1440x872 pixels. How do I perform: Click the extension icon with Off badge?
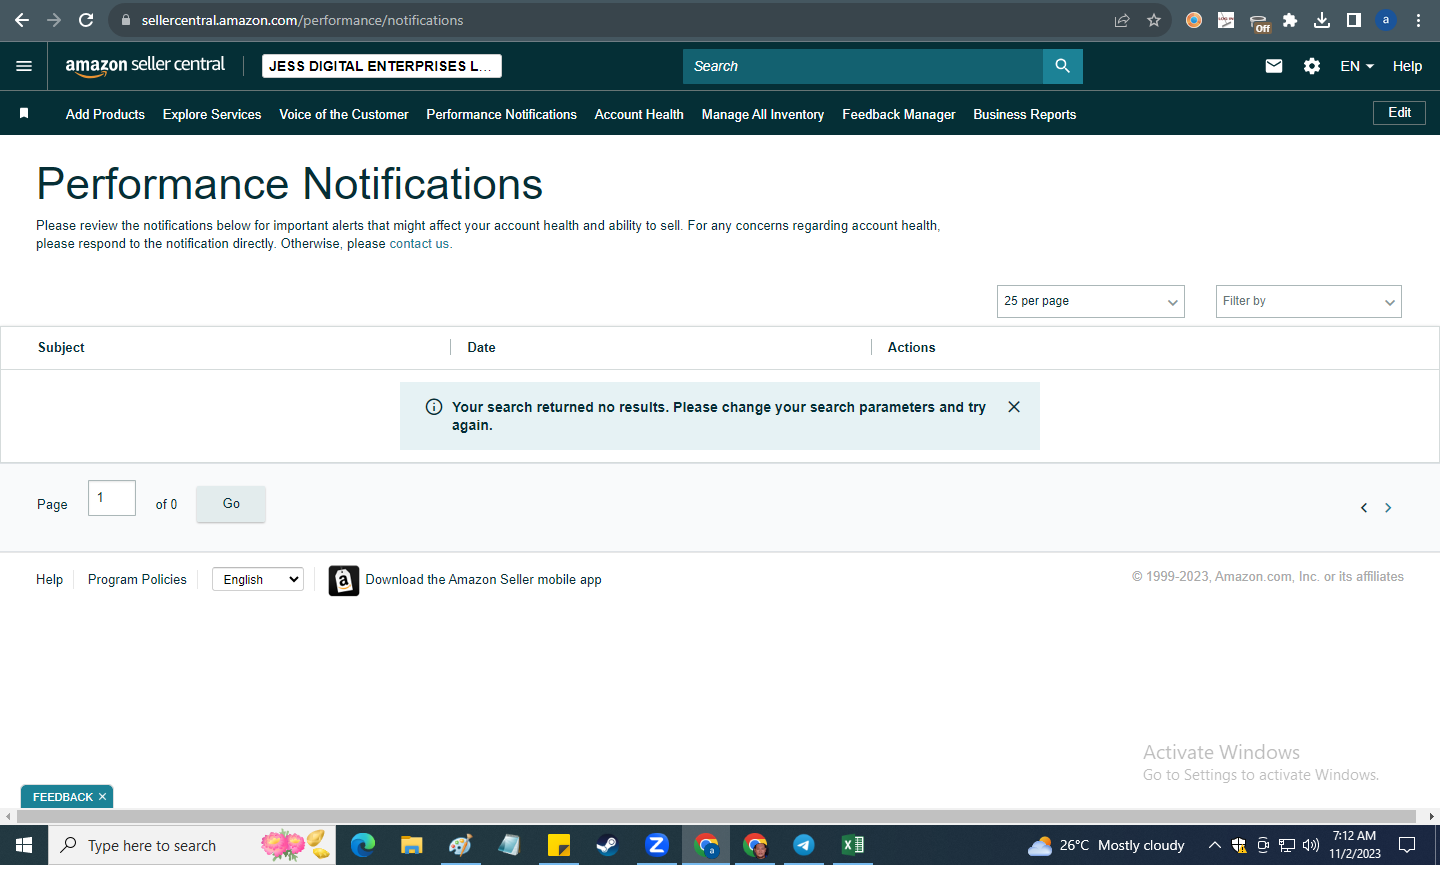(1259, 22)
